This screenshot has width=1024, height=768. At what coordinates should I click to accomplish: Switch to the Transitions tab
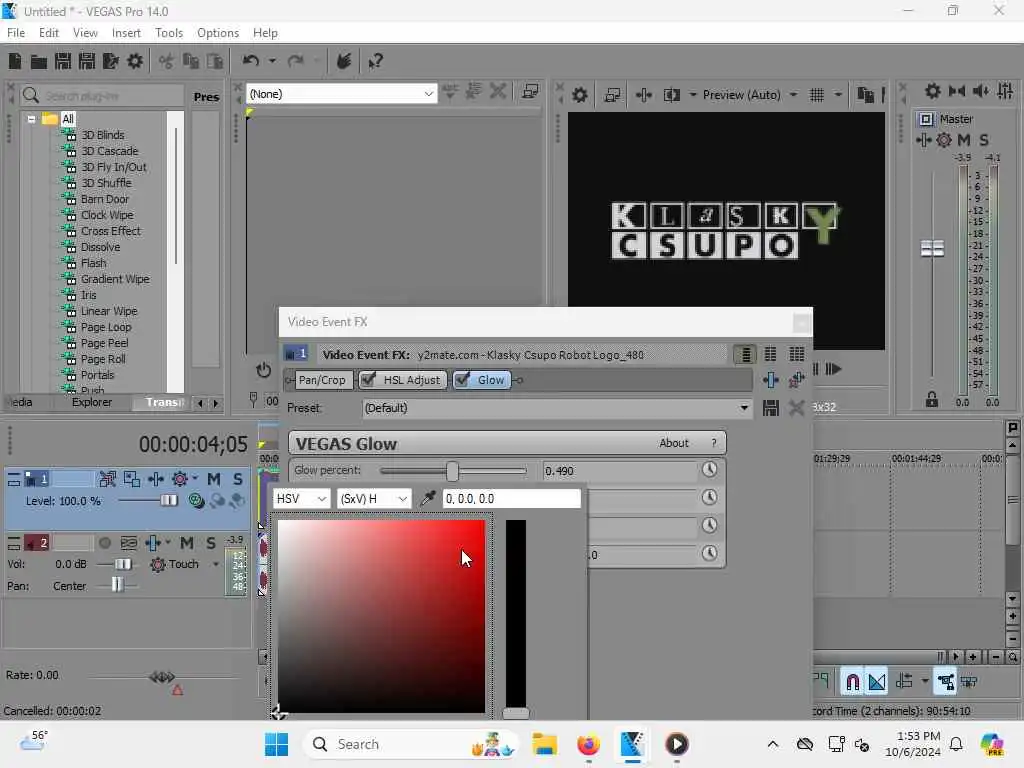tap(165, 402)
